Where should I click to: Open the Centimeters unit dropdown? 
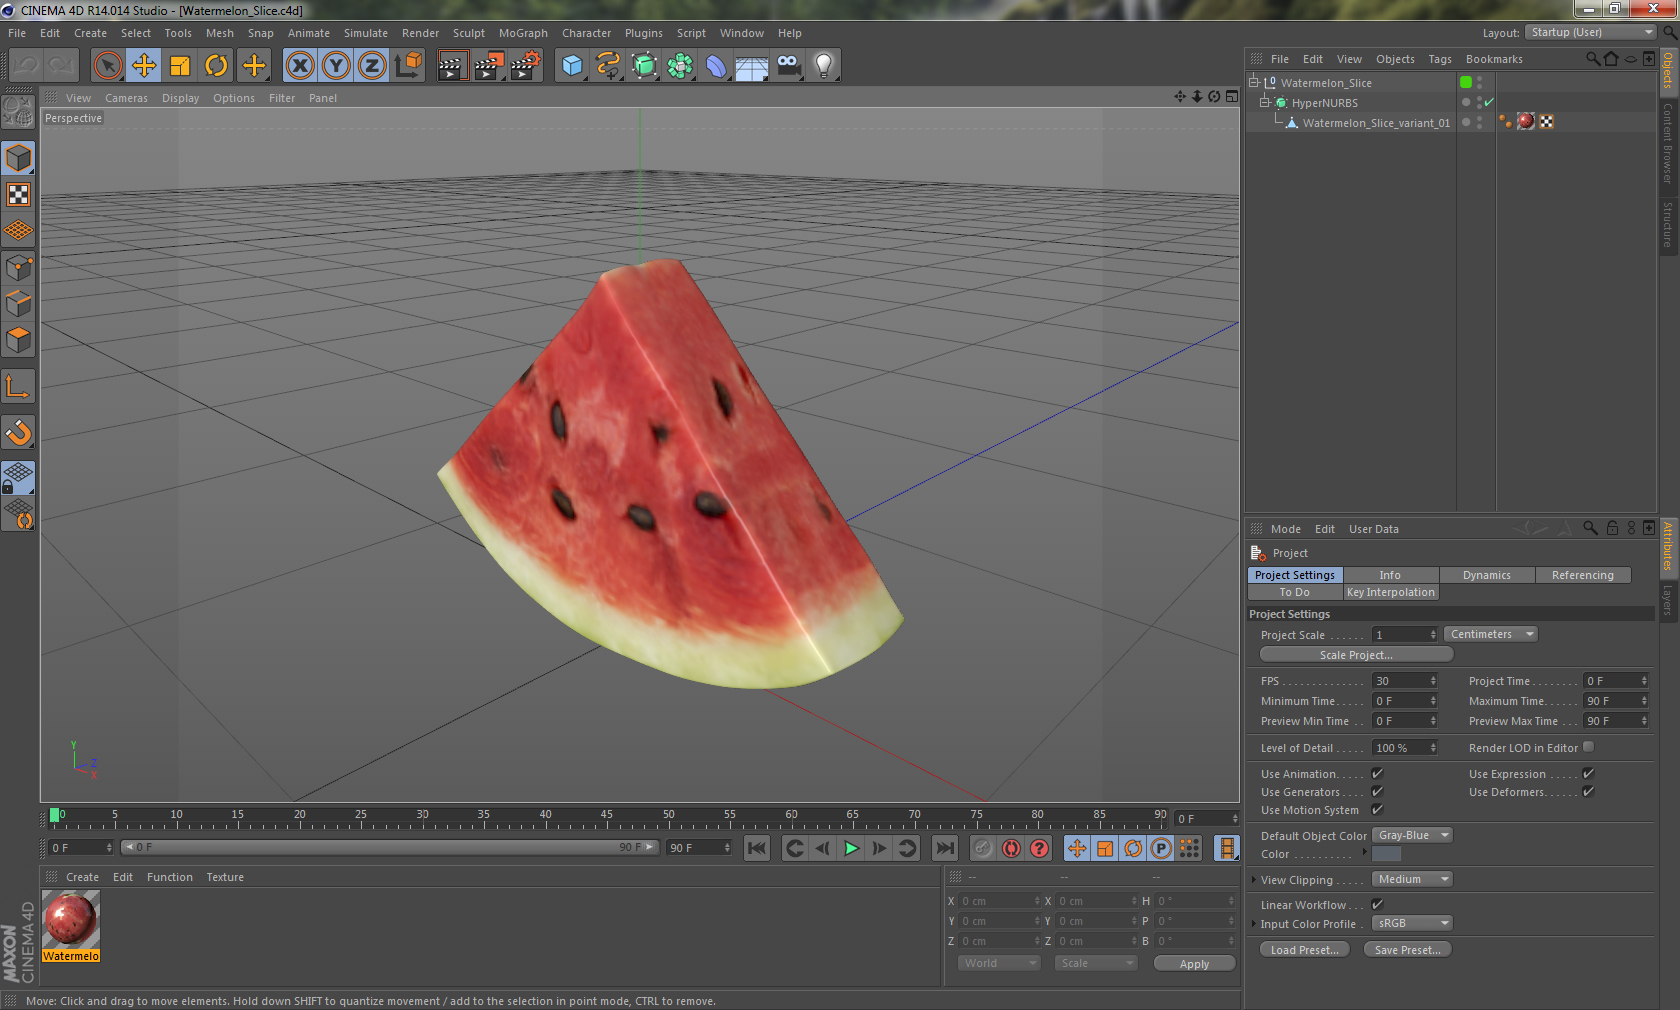[1490, 634]
